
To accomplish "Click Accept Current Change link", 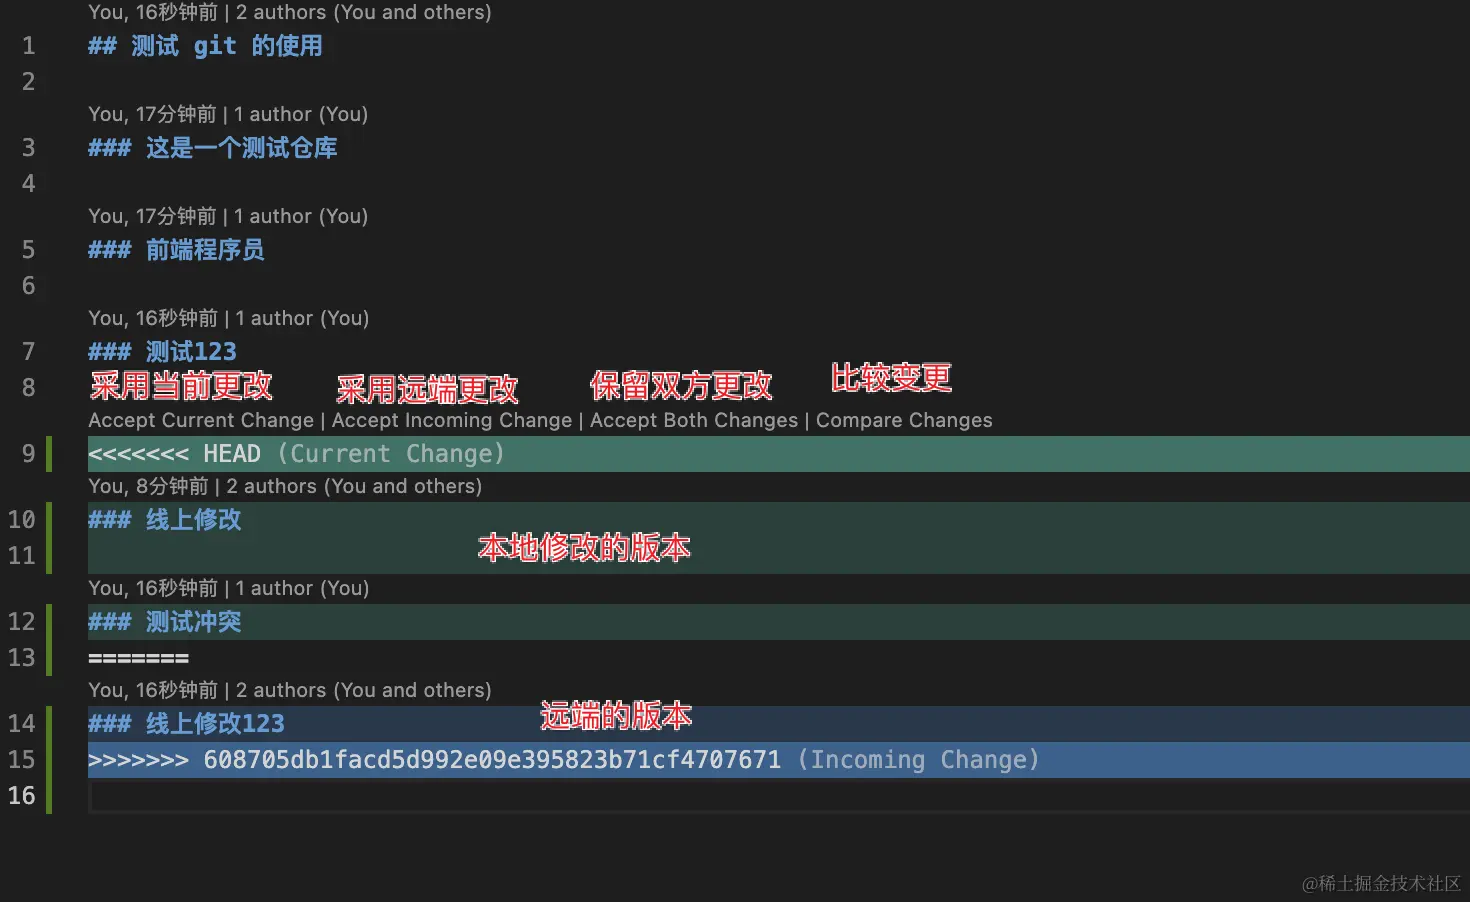I will coord(201,420).
